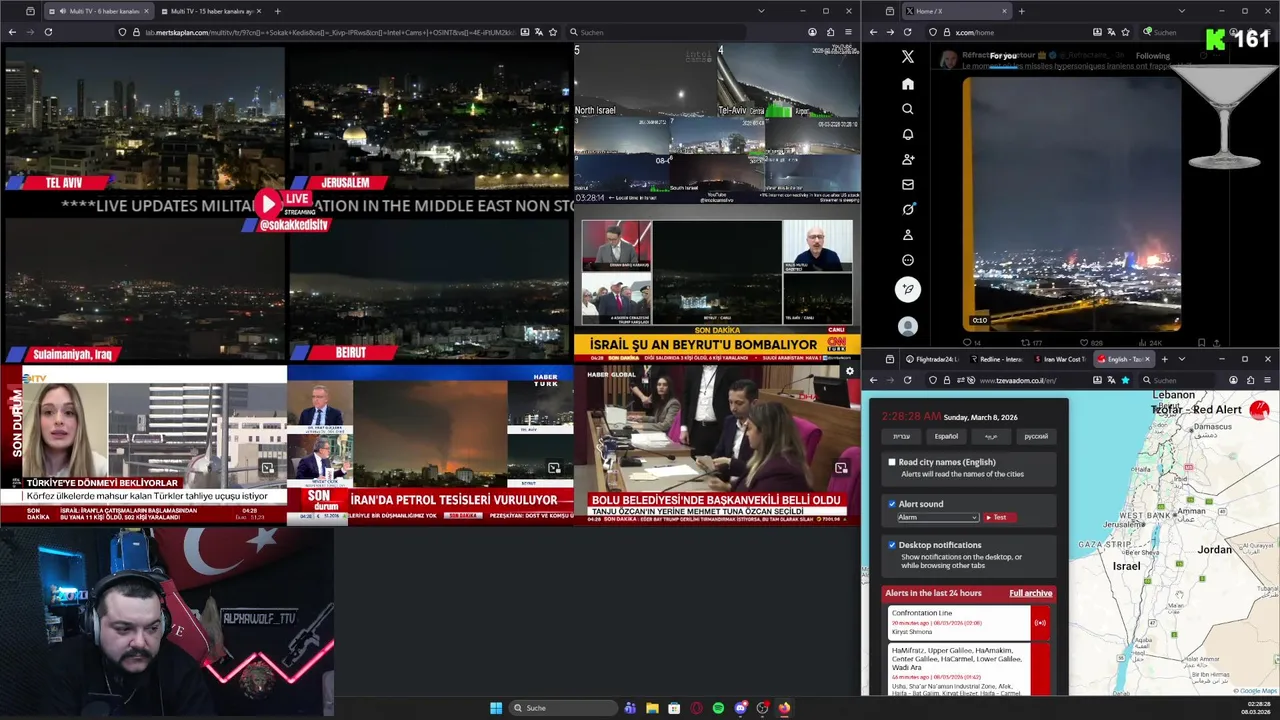This screenshot has width=1280, height=720.
Task: Bookmark star in x.com address bar
Action: pos(1125,32)
